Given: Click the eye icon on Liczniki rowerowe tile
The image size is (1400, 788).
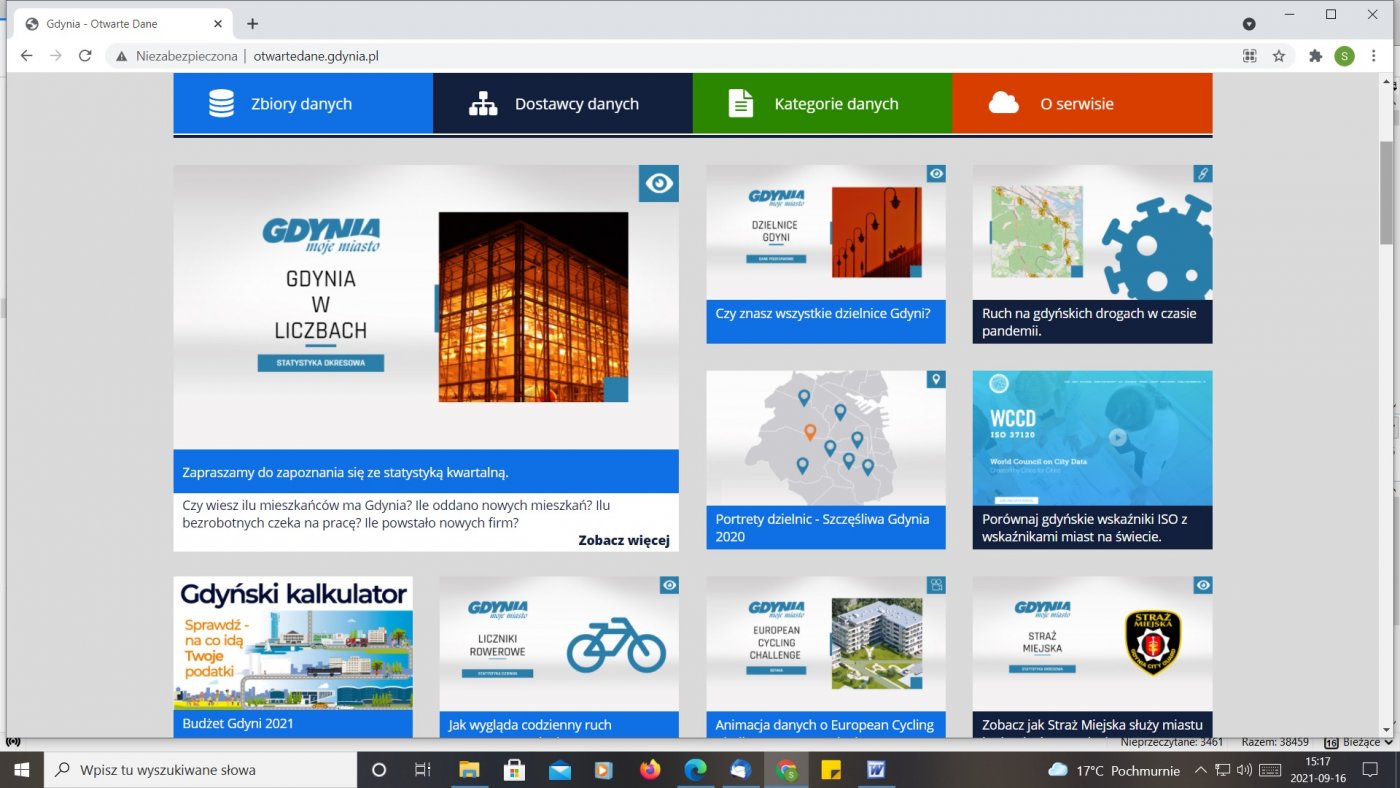Looking at the screenshot, I should 669,585.
